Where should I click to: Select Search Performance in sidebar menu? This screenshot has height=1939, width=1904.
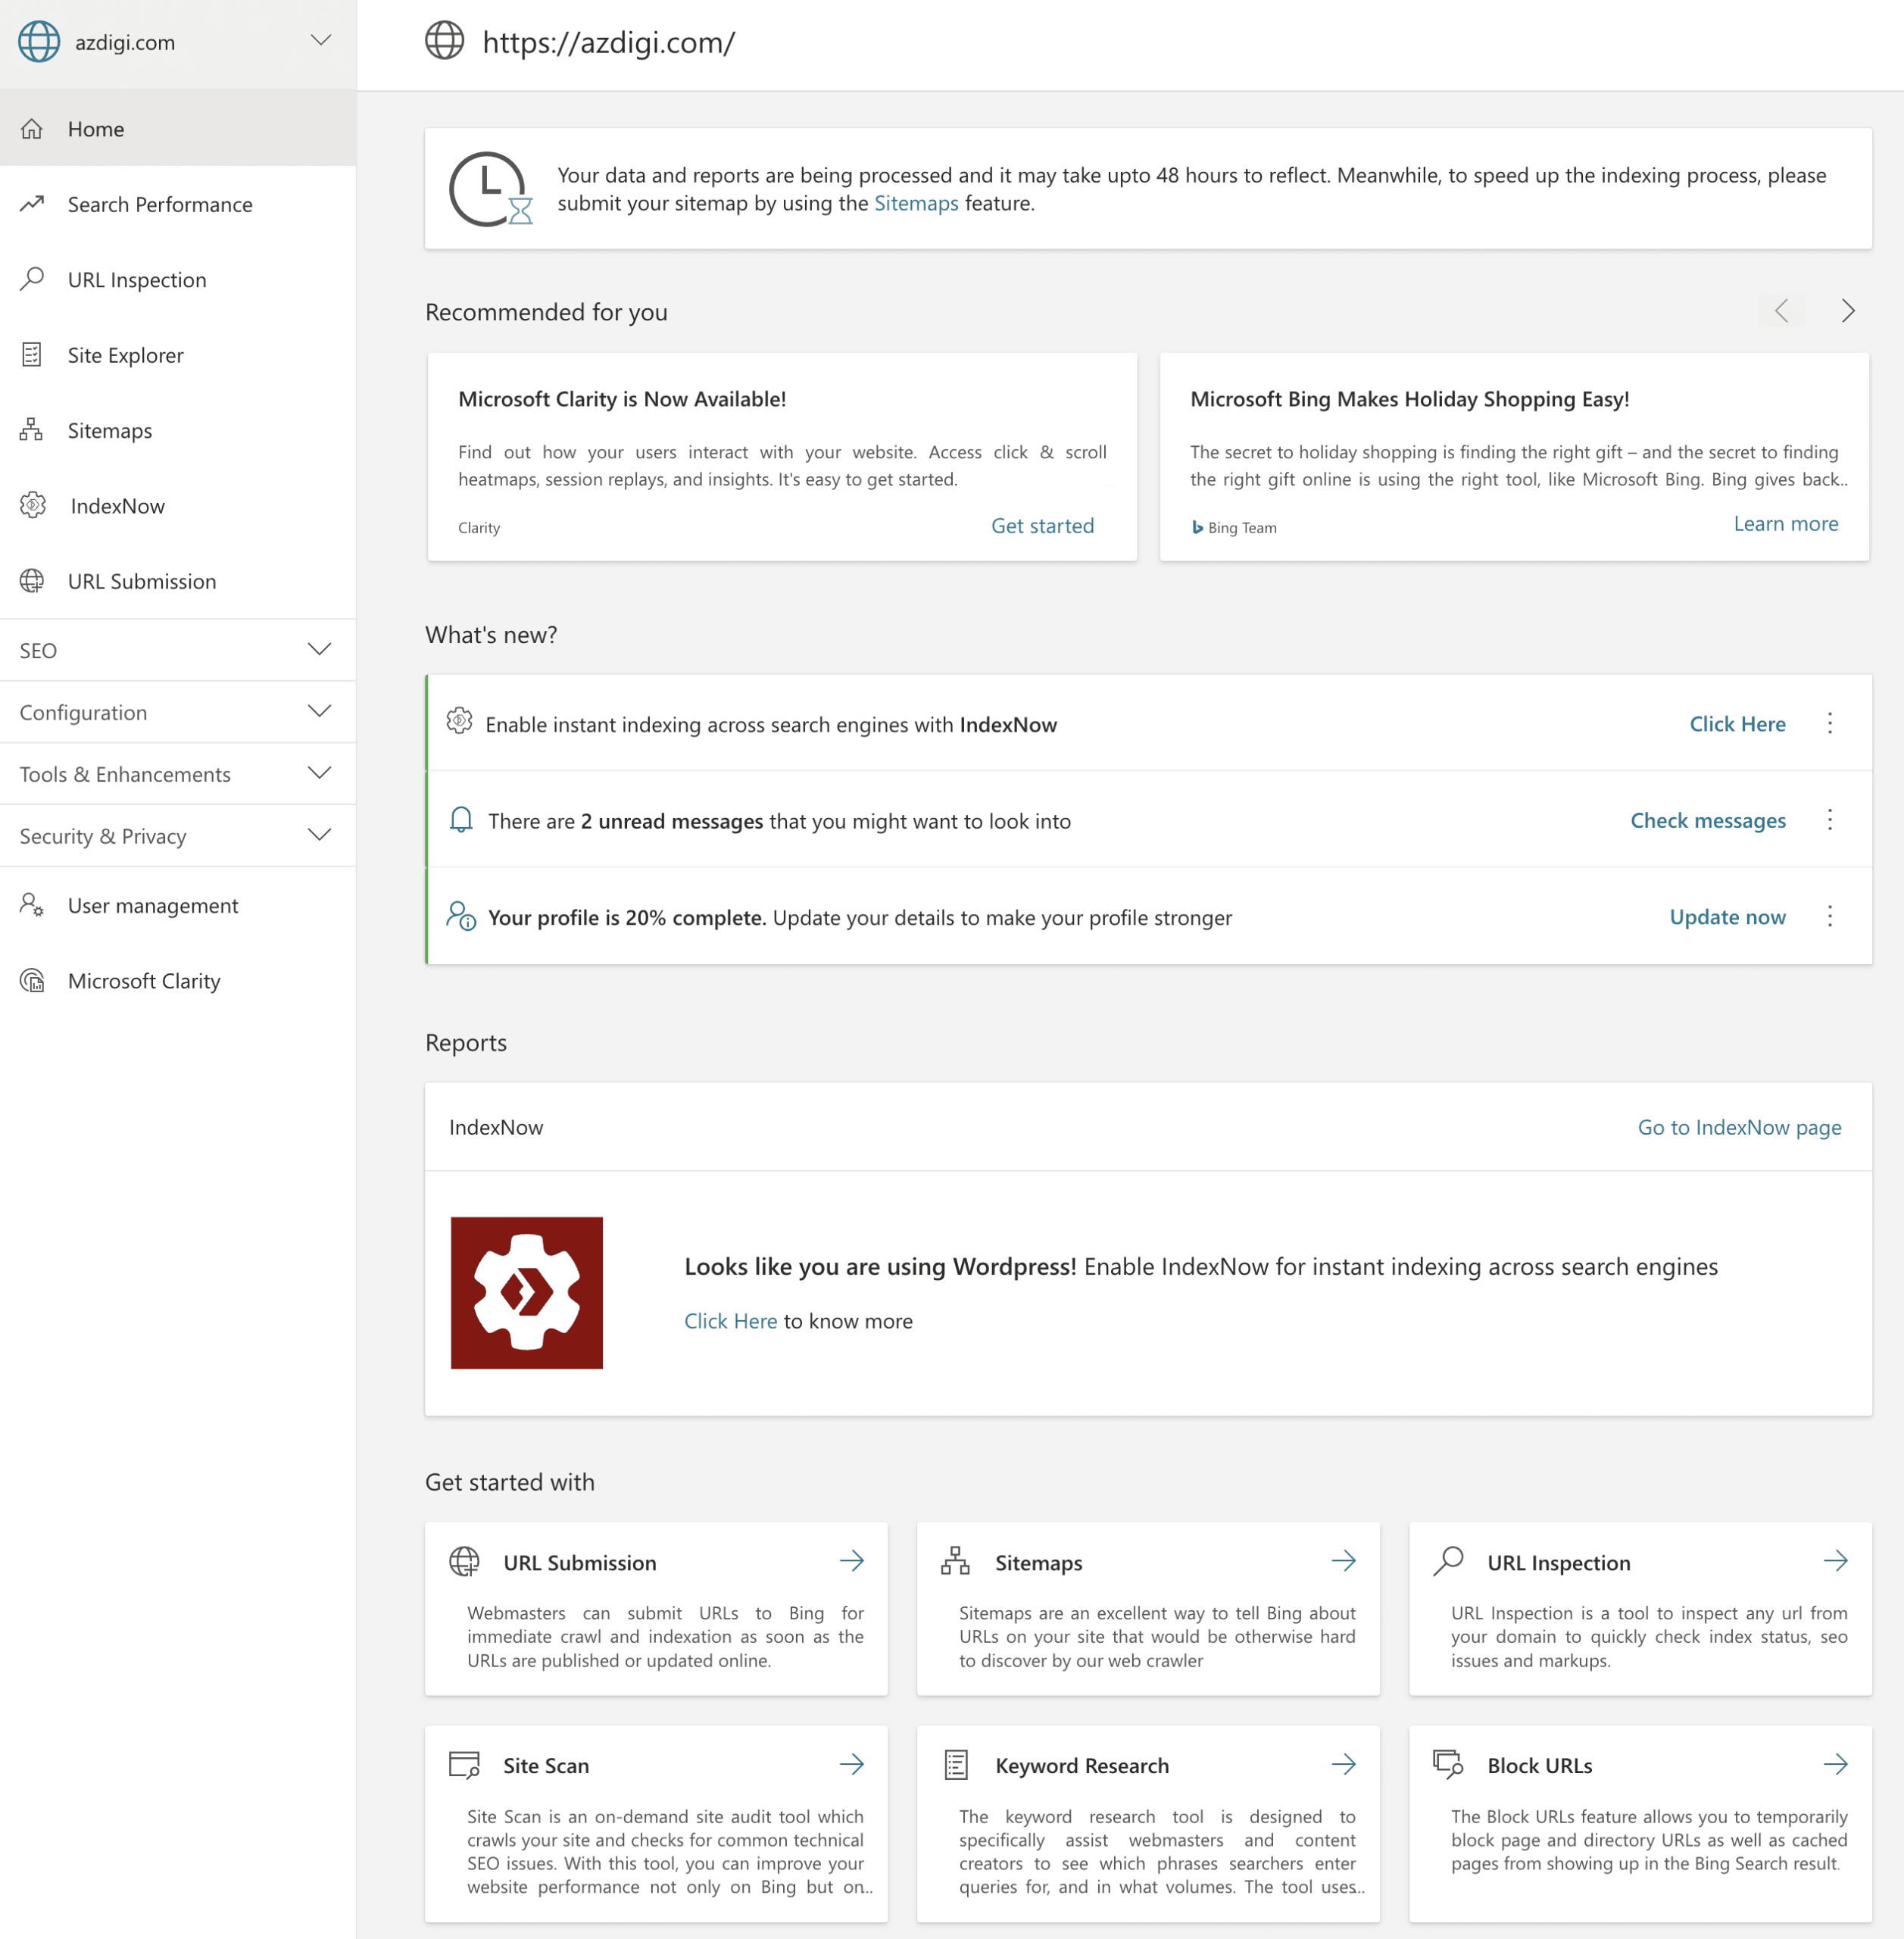tap(159, 204)
